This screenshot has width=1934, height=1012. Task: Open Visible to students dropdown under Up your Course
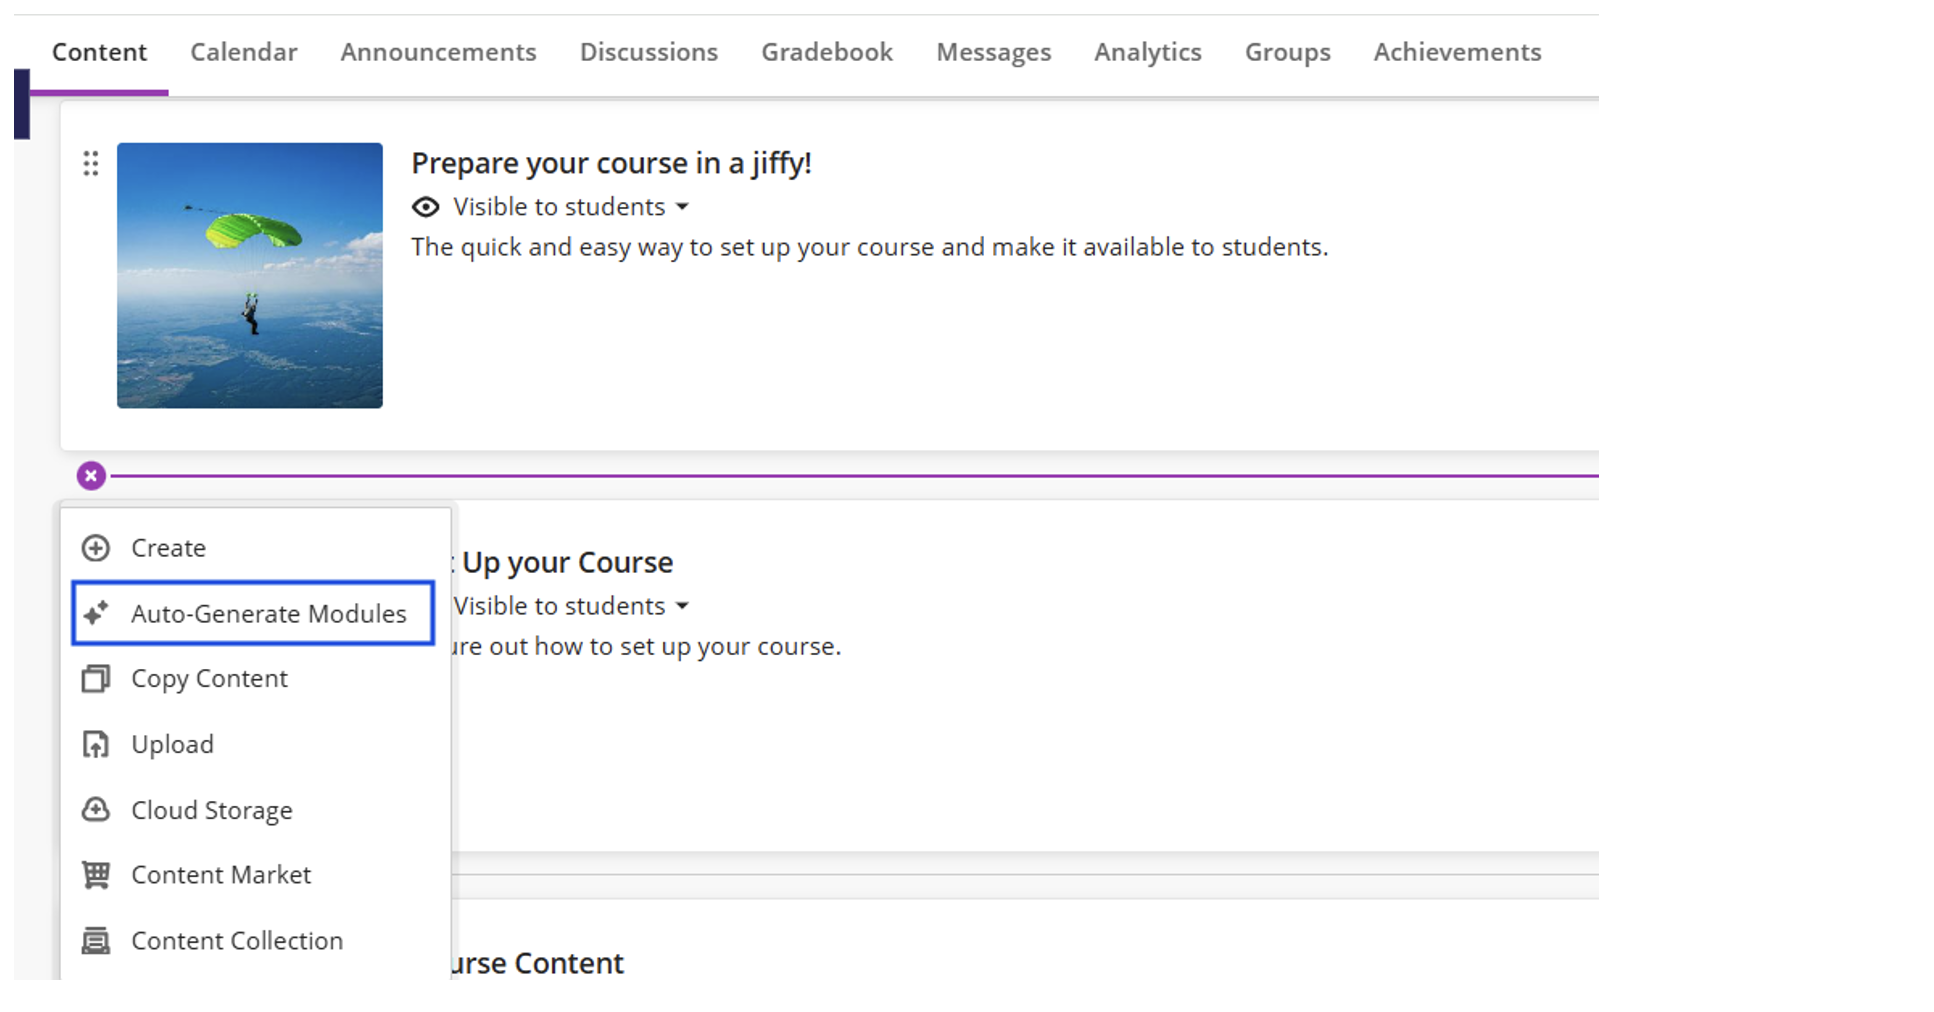coord(571,606)
